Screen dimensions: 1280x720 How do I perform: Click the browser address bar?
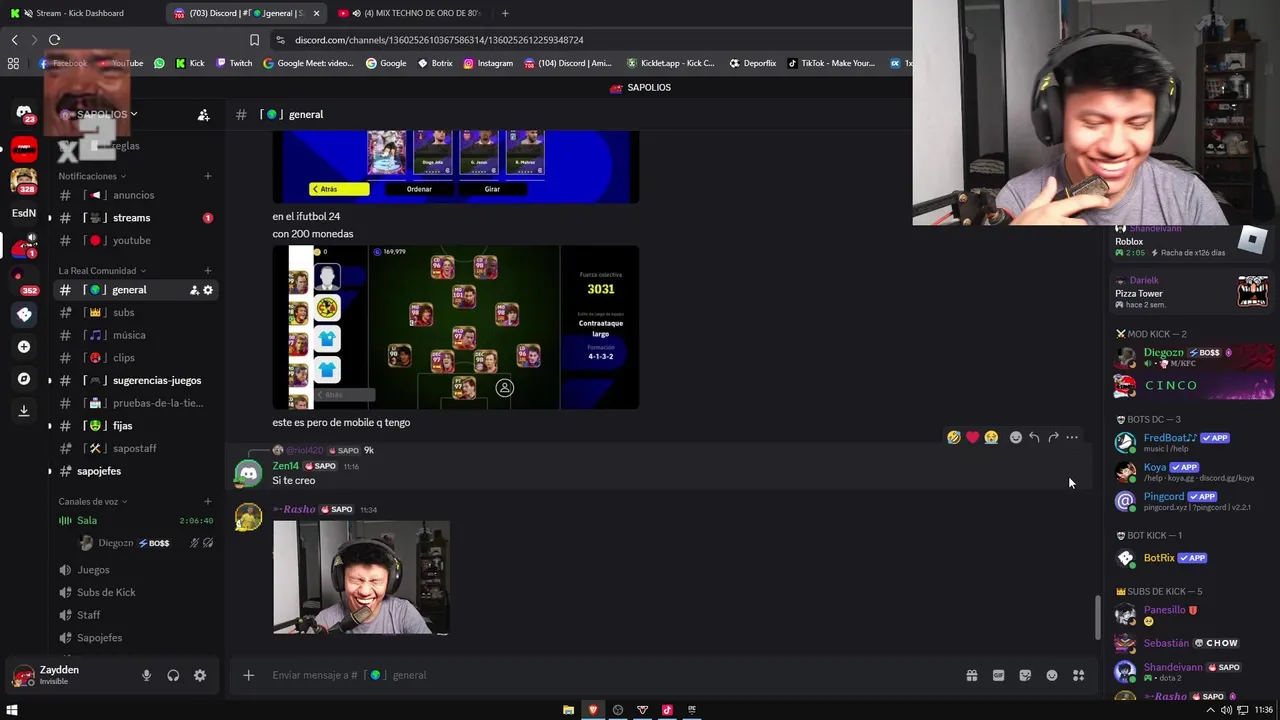point(590,40)
